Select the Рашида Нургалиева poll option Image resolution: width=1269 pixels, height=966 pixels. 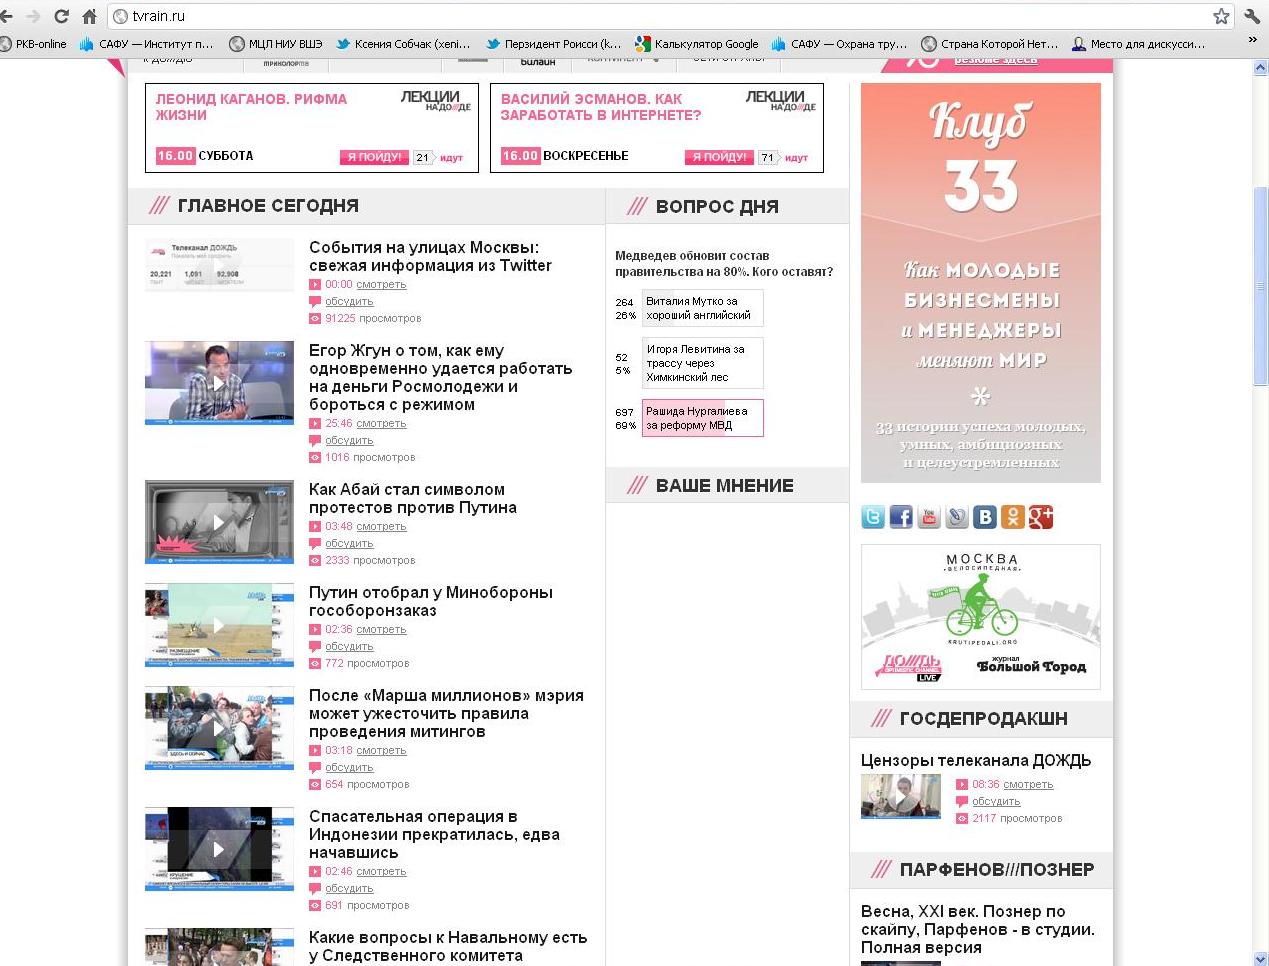coord(702,418)
